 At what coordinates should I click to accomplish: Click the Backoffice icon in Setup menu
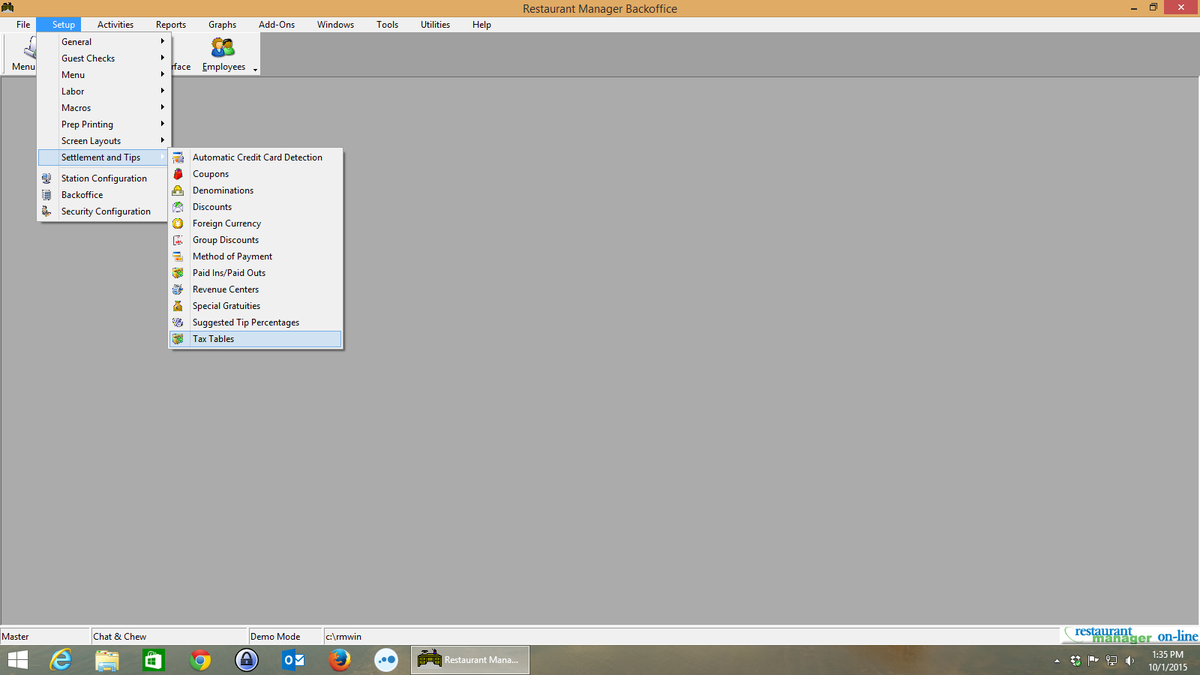click(46, 195)
